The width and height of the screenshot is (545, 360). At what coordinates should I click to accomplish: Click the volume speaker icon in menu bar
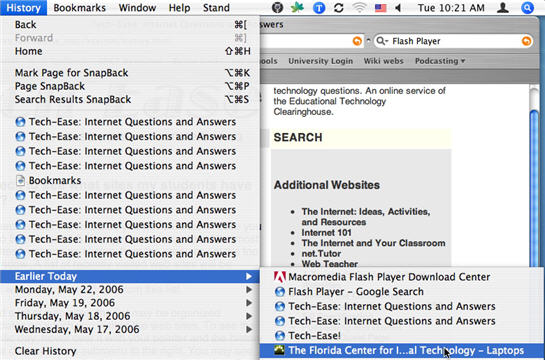click(398, 8)
